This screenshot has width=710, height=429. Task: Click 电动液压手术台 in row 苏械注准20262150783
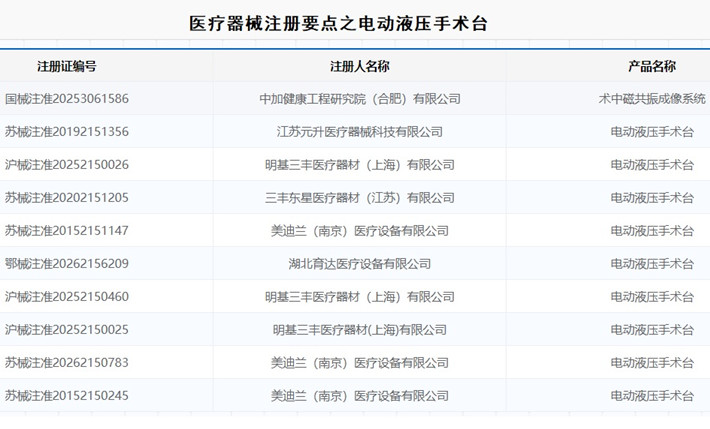652,363
